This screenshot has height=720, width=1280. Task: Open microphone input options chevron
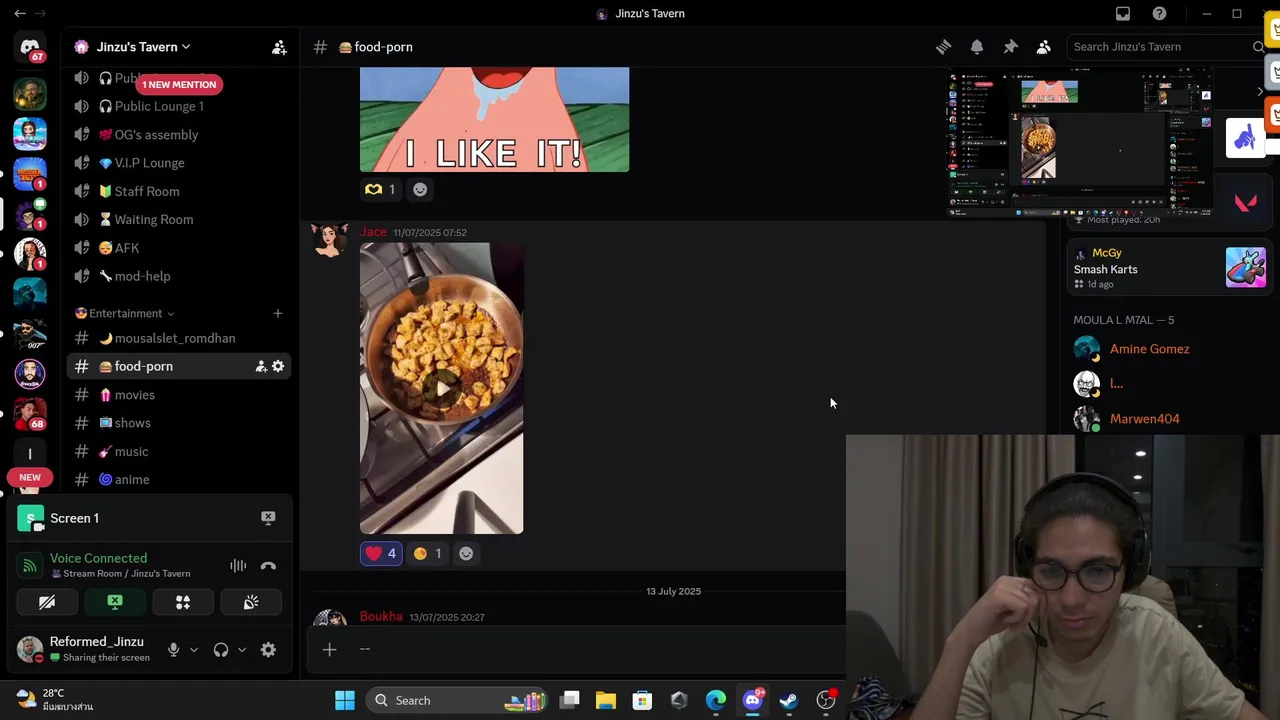coord(194,650)
